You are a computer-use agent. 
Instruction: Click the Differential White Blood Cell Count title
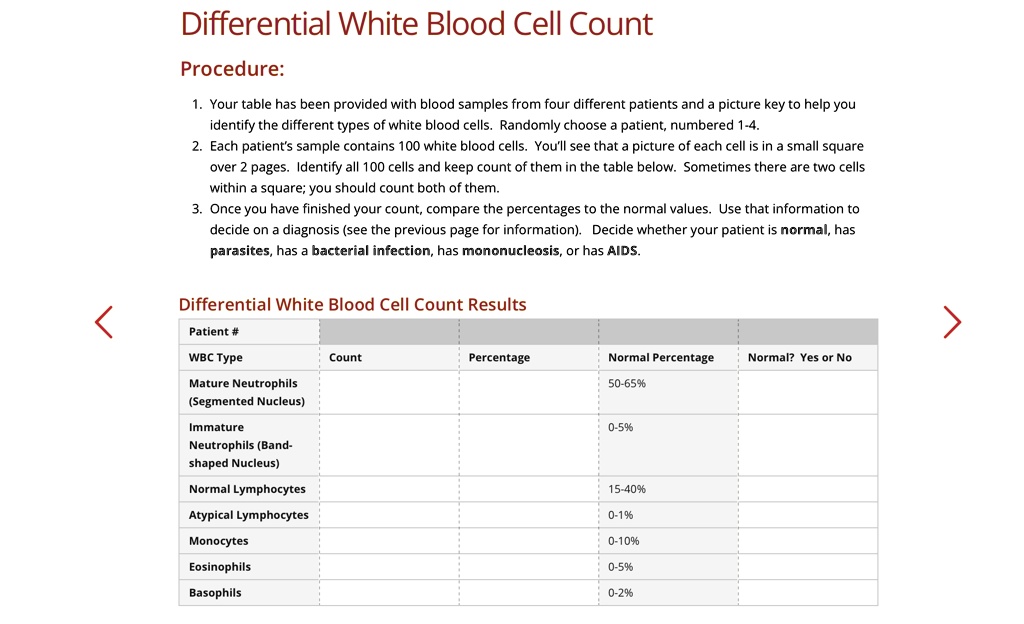pos(417,23)
